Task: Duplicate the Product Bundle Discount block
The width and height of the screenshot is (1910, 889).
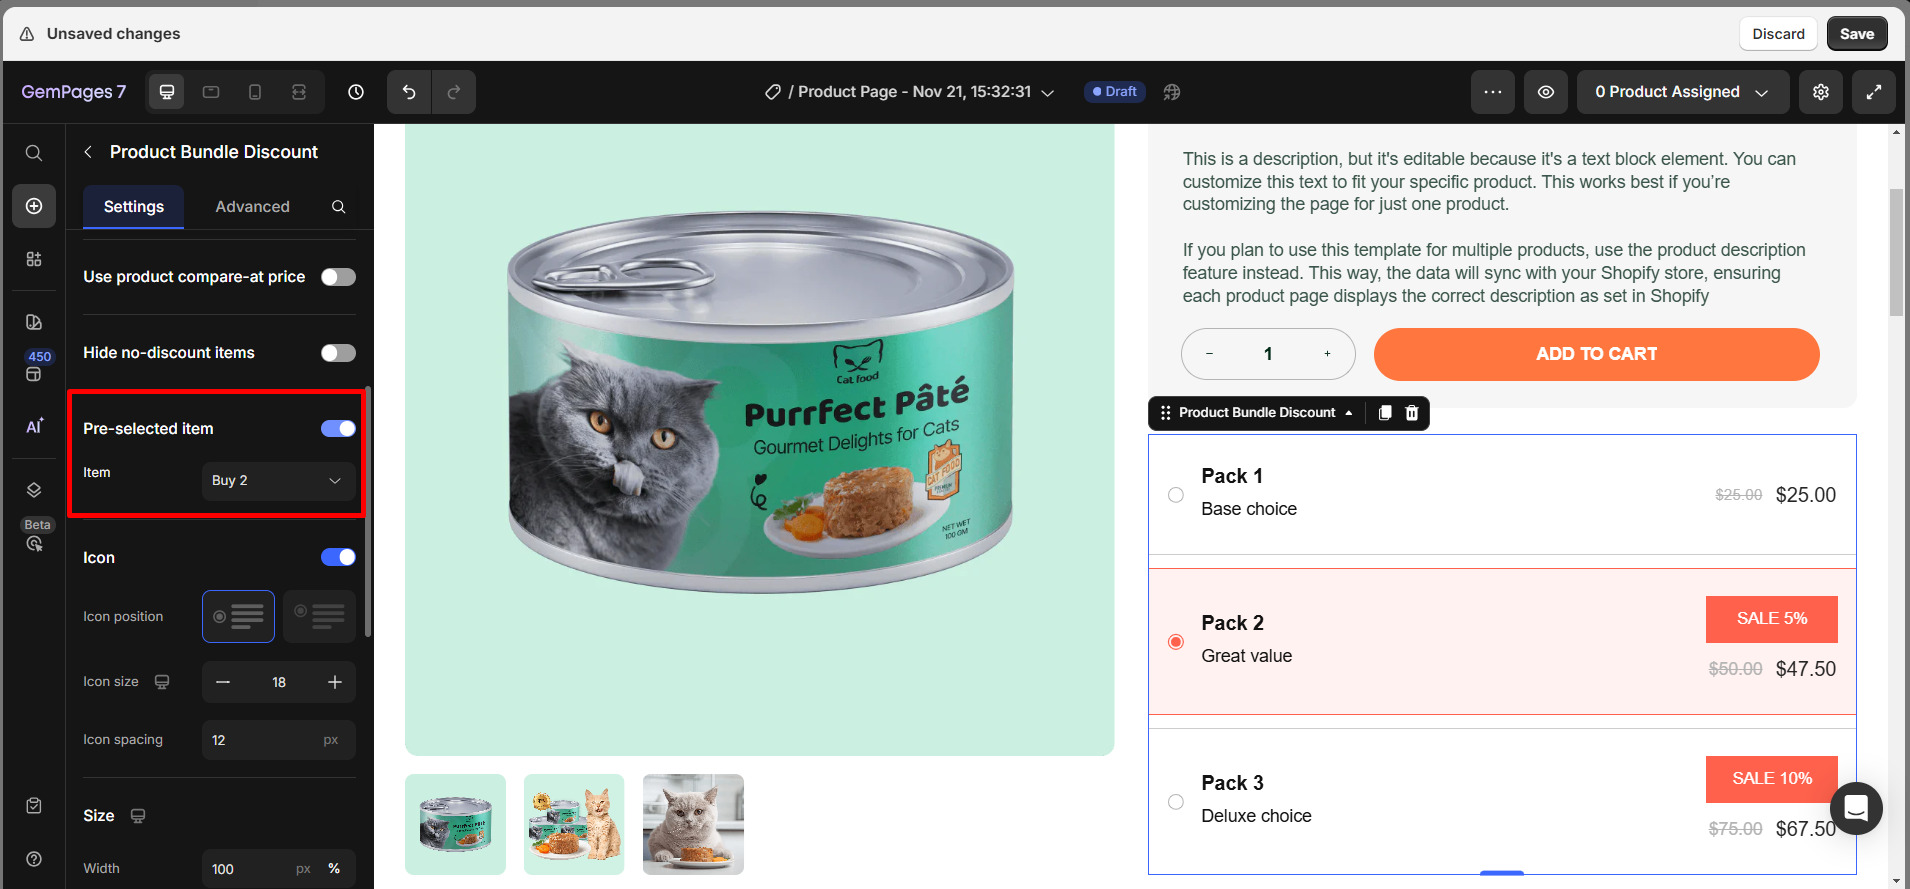Action: [1384, 412]
